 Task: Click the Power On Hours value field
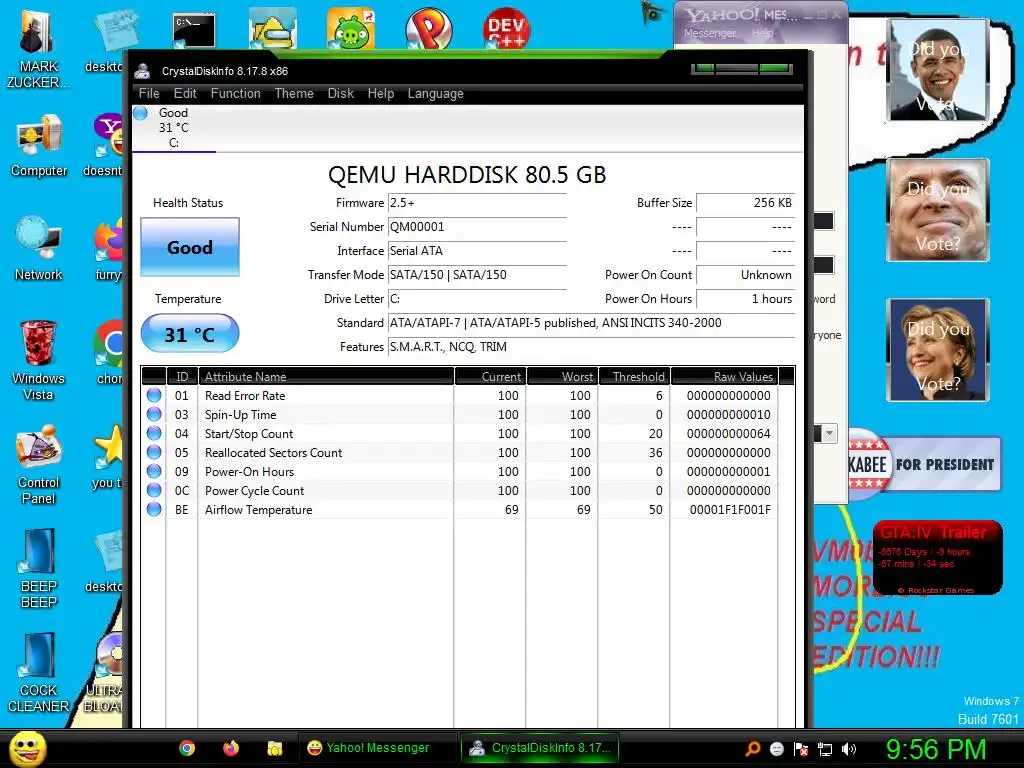click(x=745, y=298)
